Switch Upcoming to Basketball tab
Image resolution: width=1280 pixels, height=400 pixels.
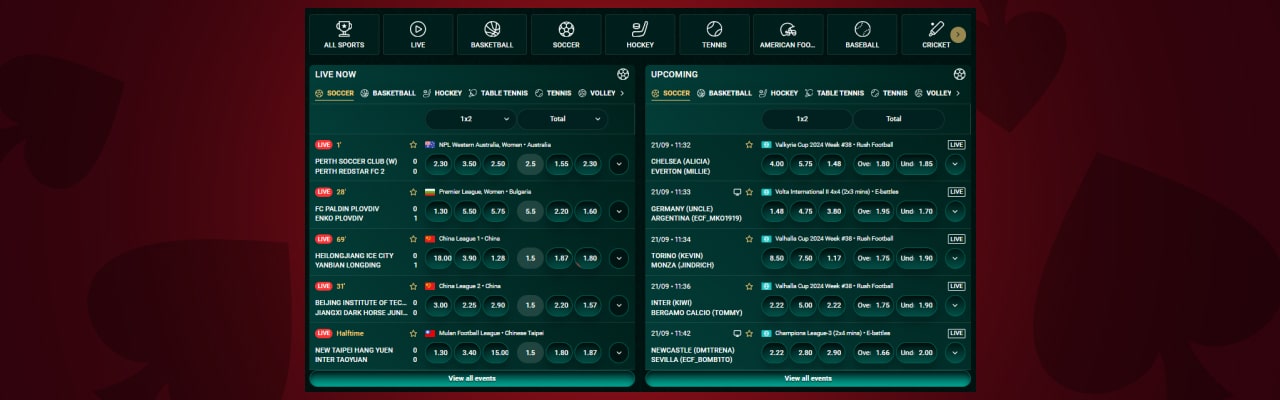(x=724, y=93)
